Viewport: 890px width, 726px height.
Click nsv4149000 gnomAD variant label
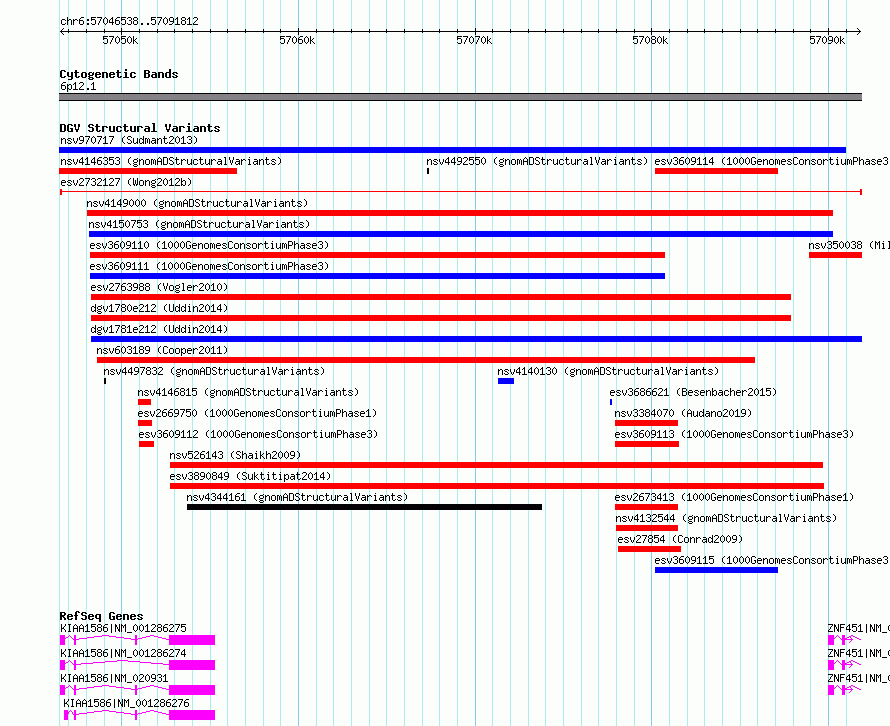[x=197, y=203]
